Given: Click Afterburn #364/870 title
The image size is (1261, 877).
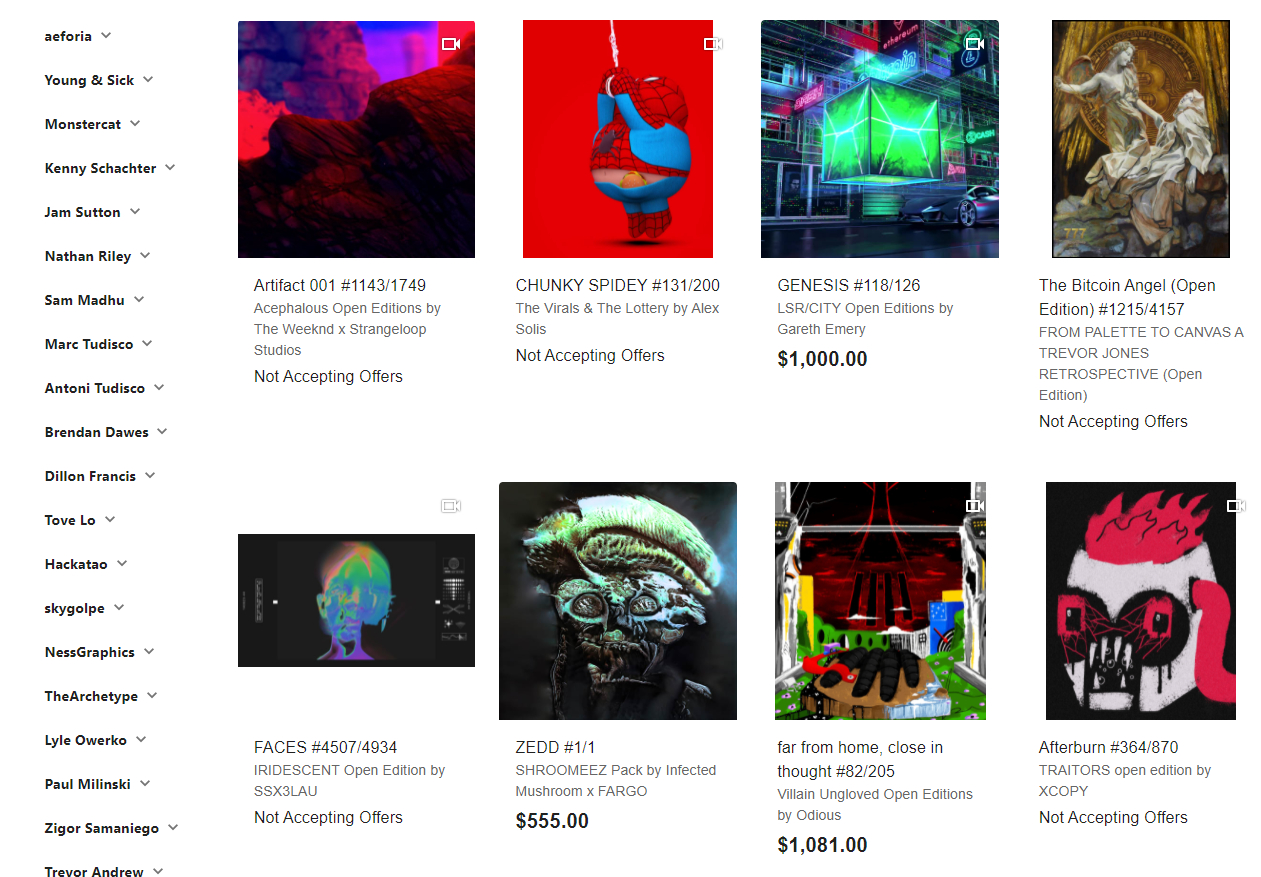Looking at the screenshot, I should [1109, 747].
